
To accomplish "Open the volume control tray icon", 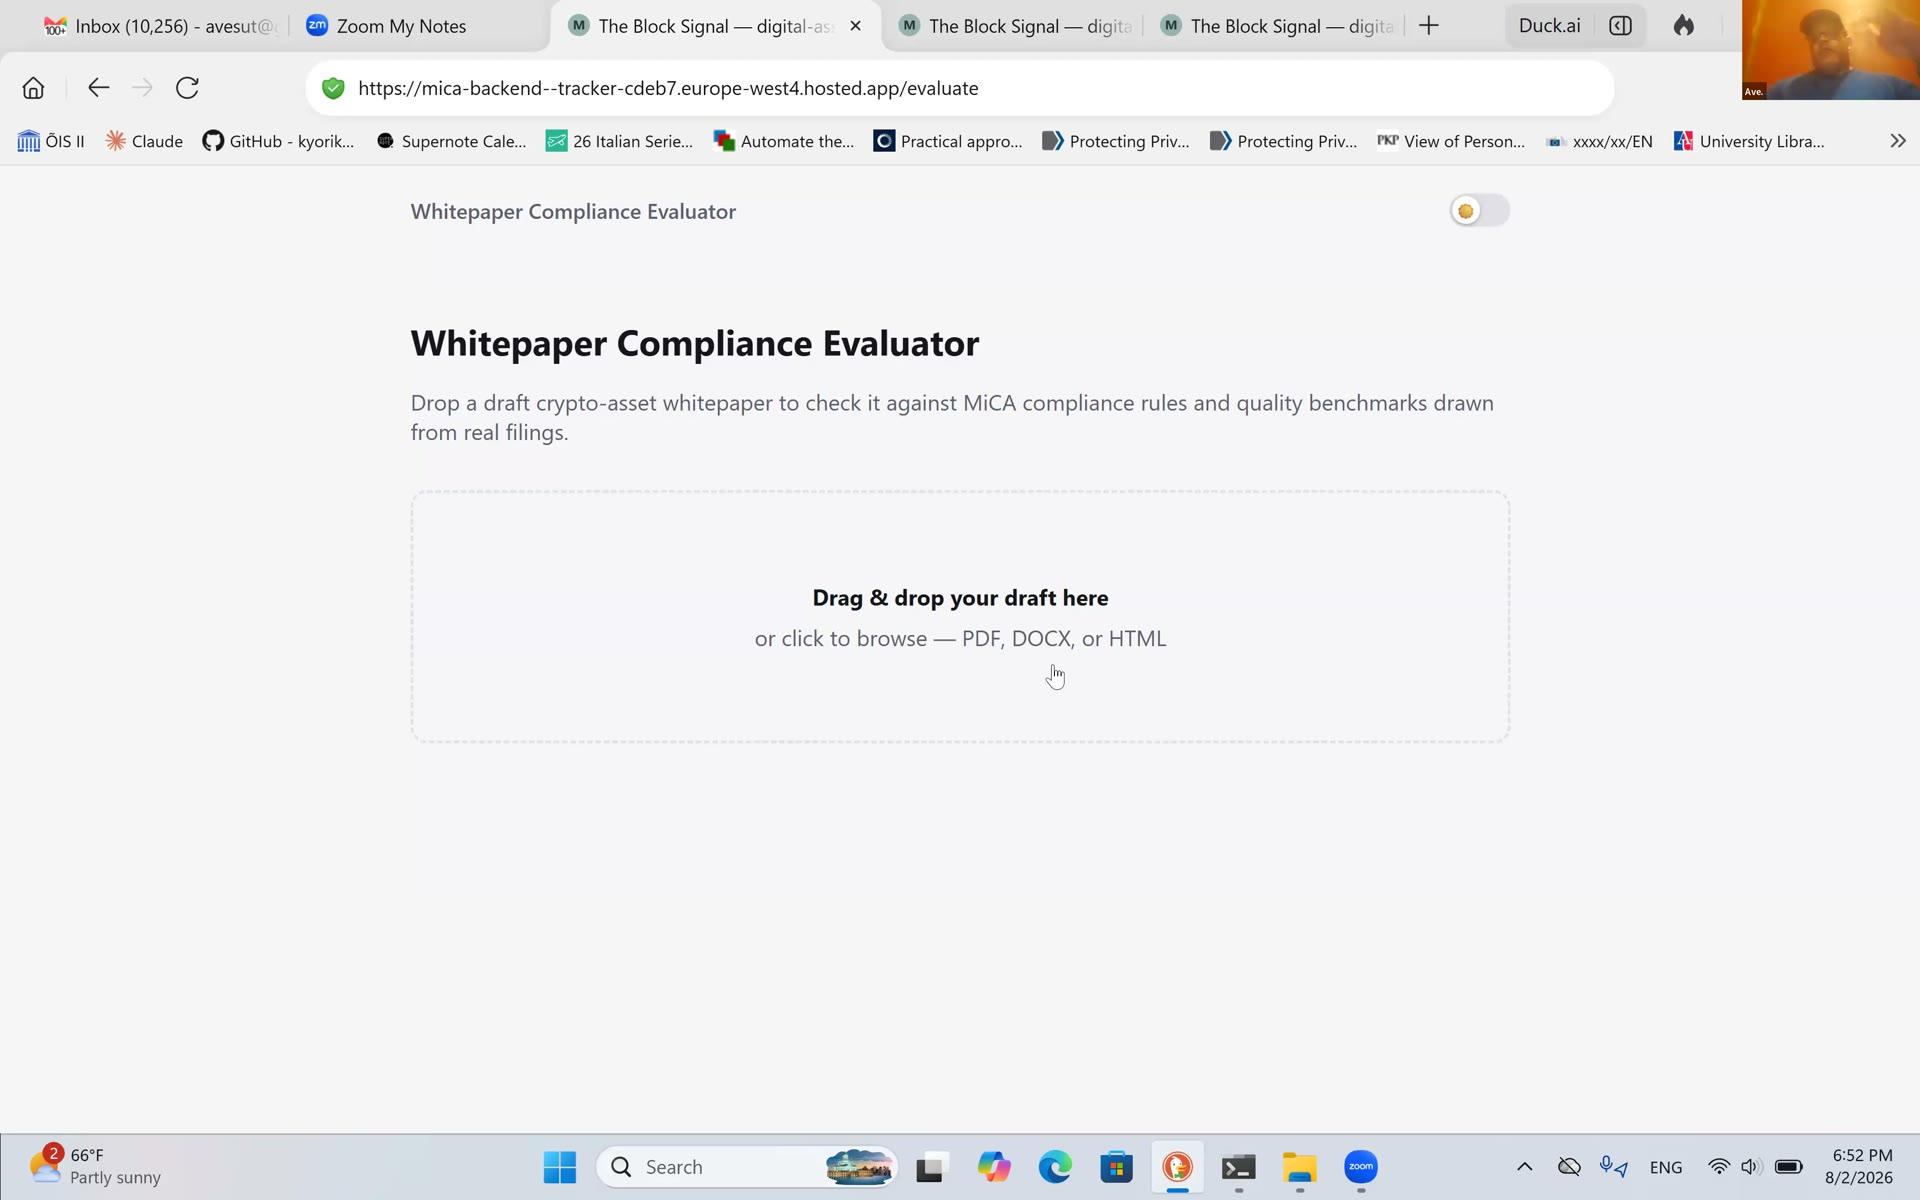I will point(1750,1167).
